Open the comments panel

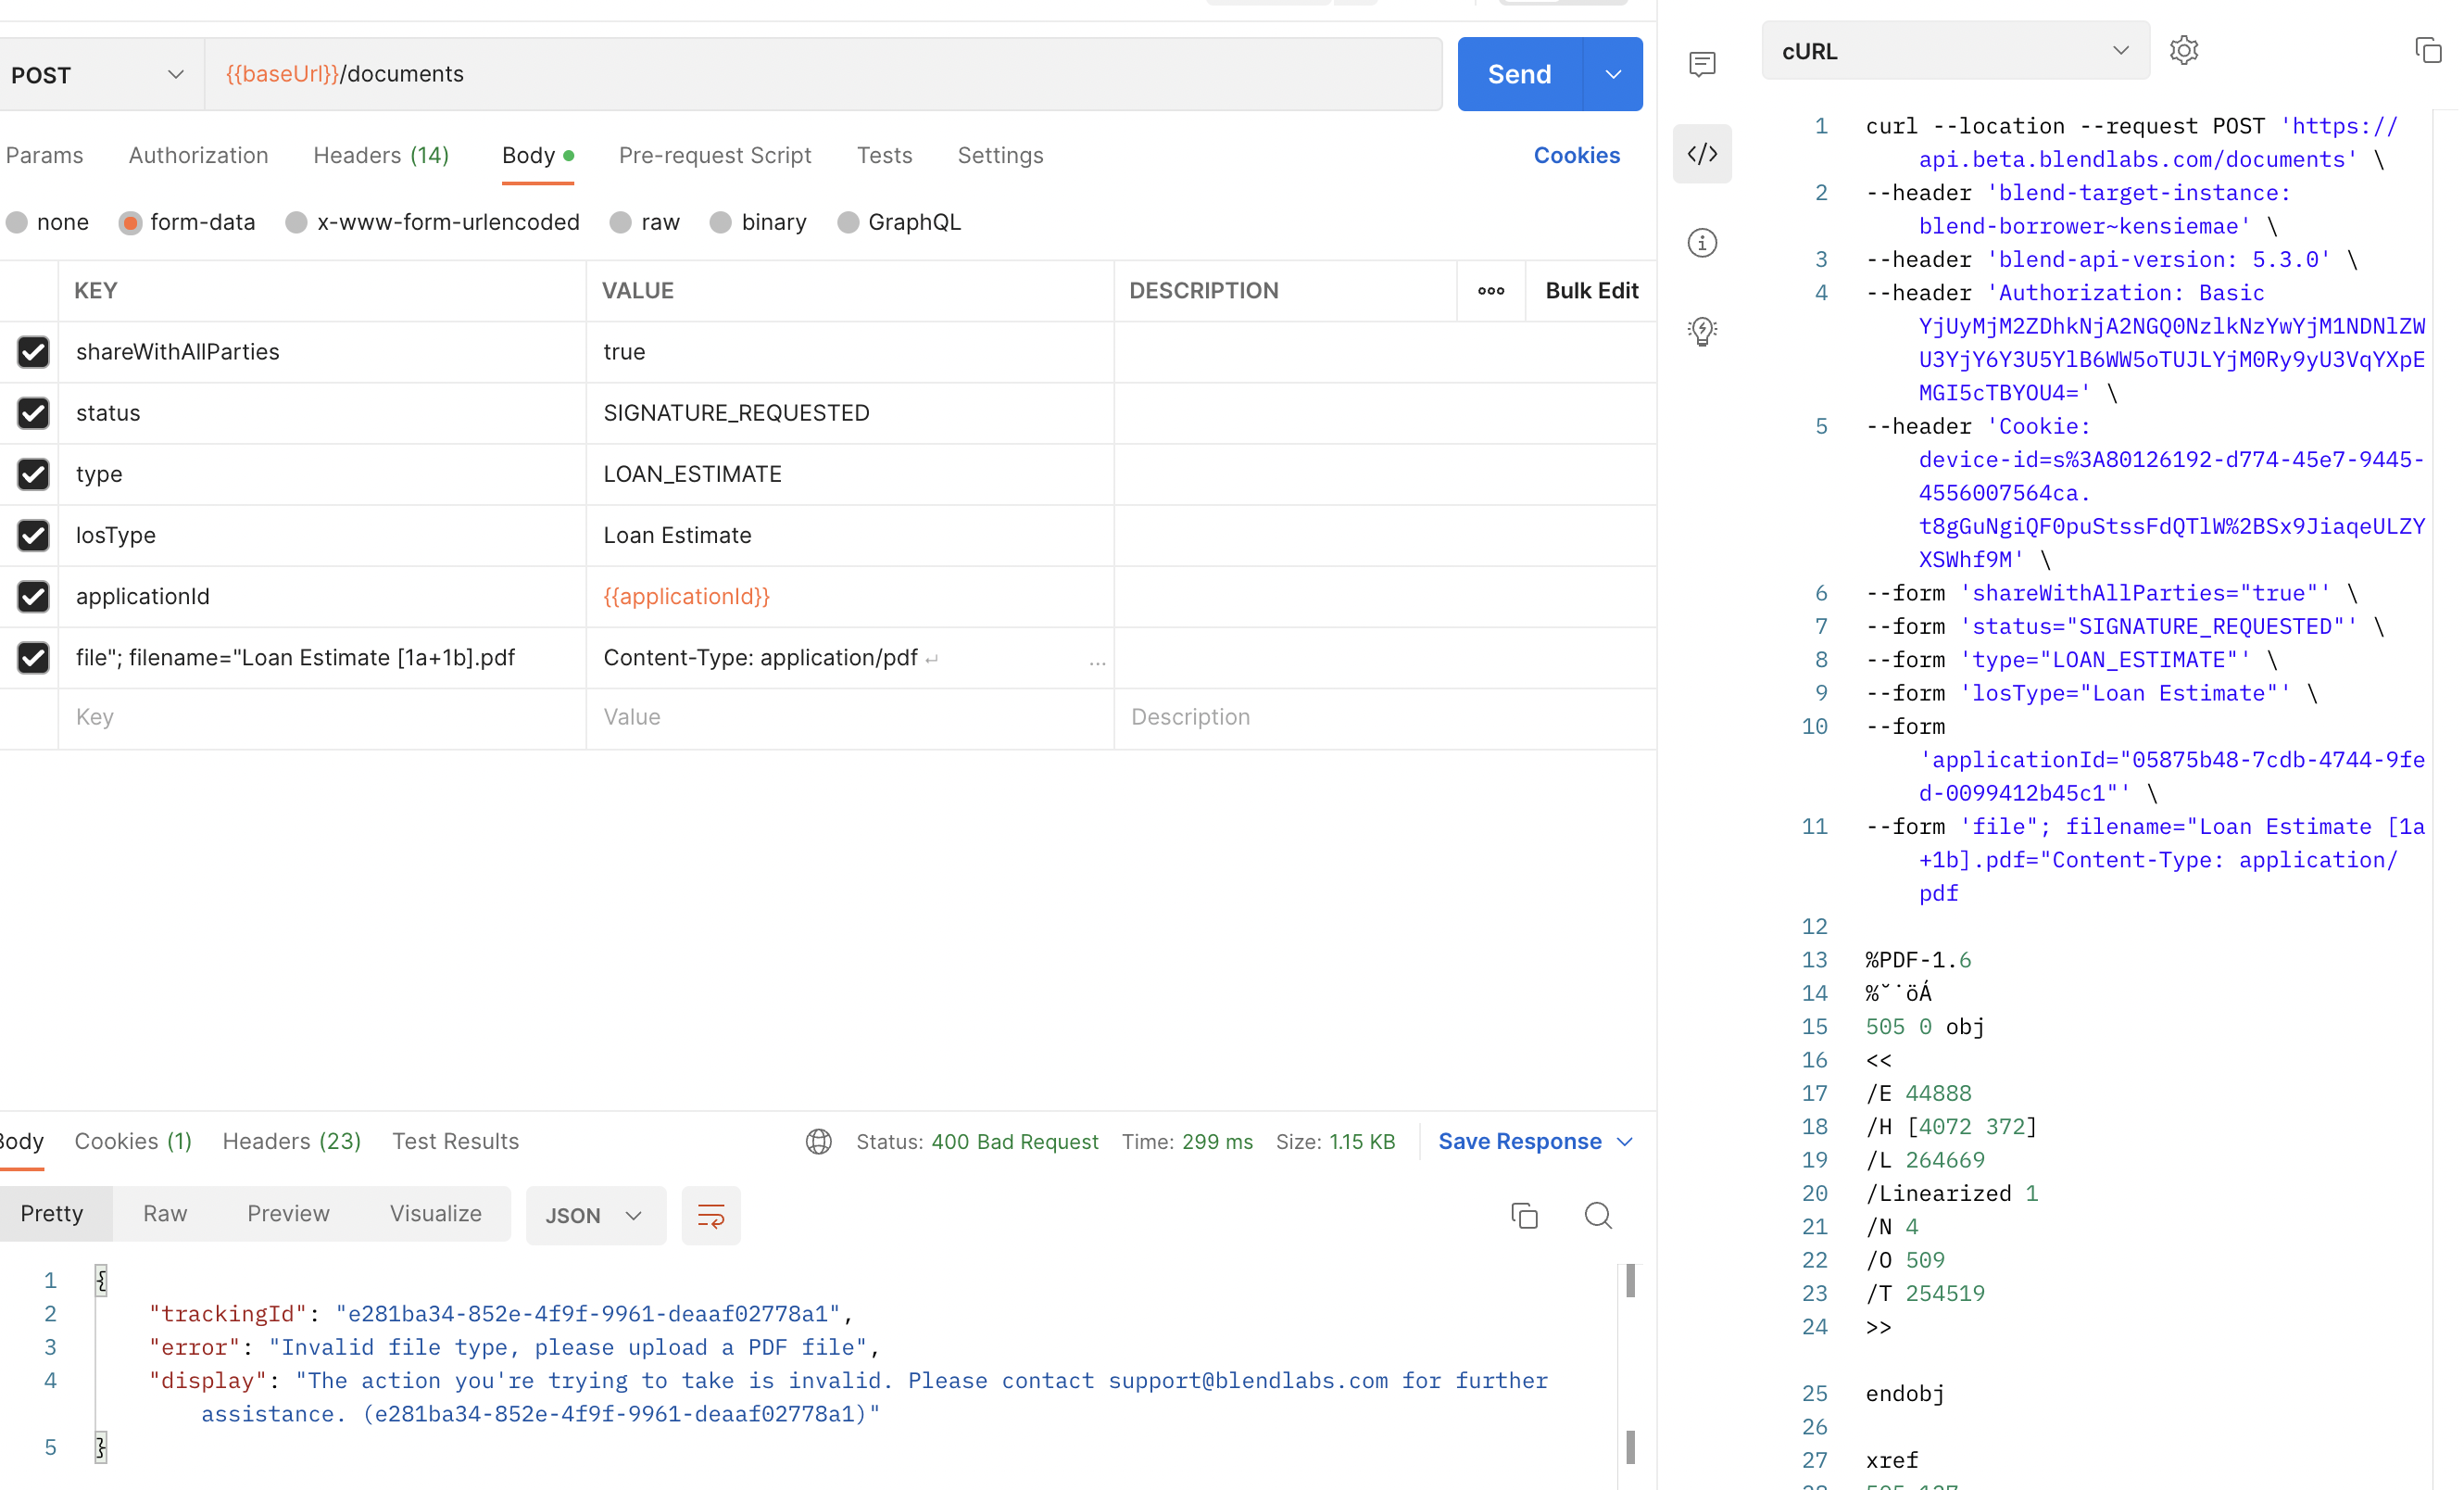(x=1702, y=64)
